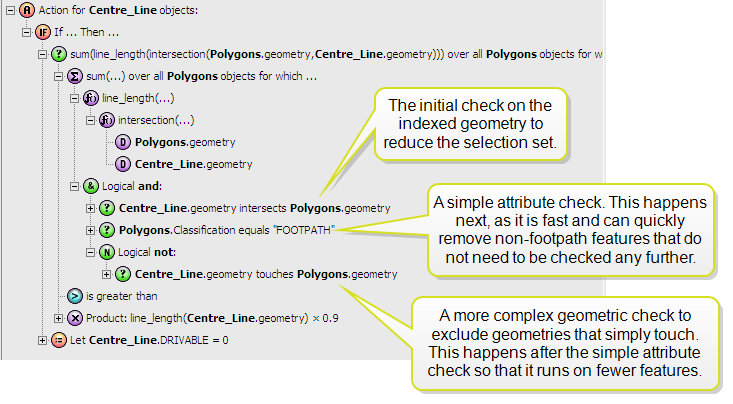
Task: Click the blue greater-than comparison icon
Action: pos(74,296)
